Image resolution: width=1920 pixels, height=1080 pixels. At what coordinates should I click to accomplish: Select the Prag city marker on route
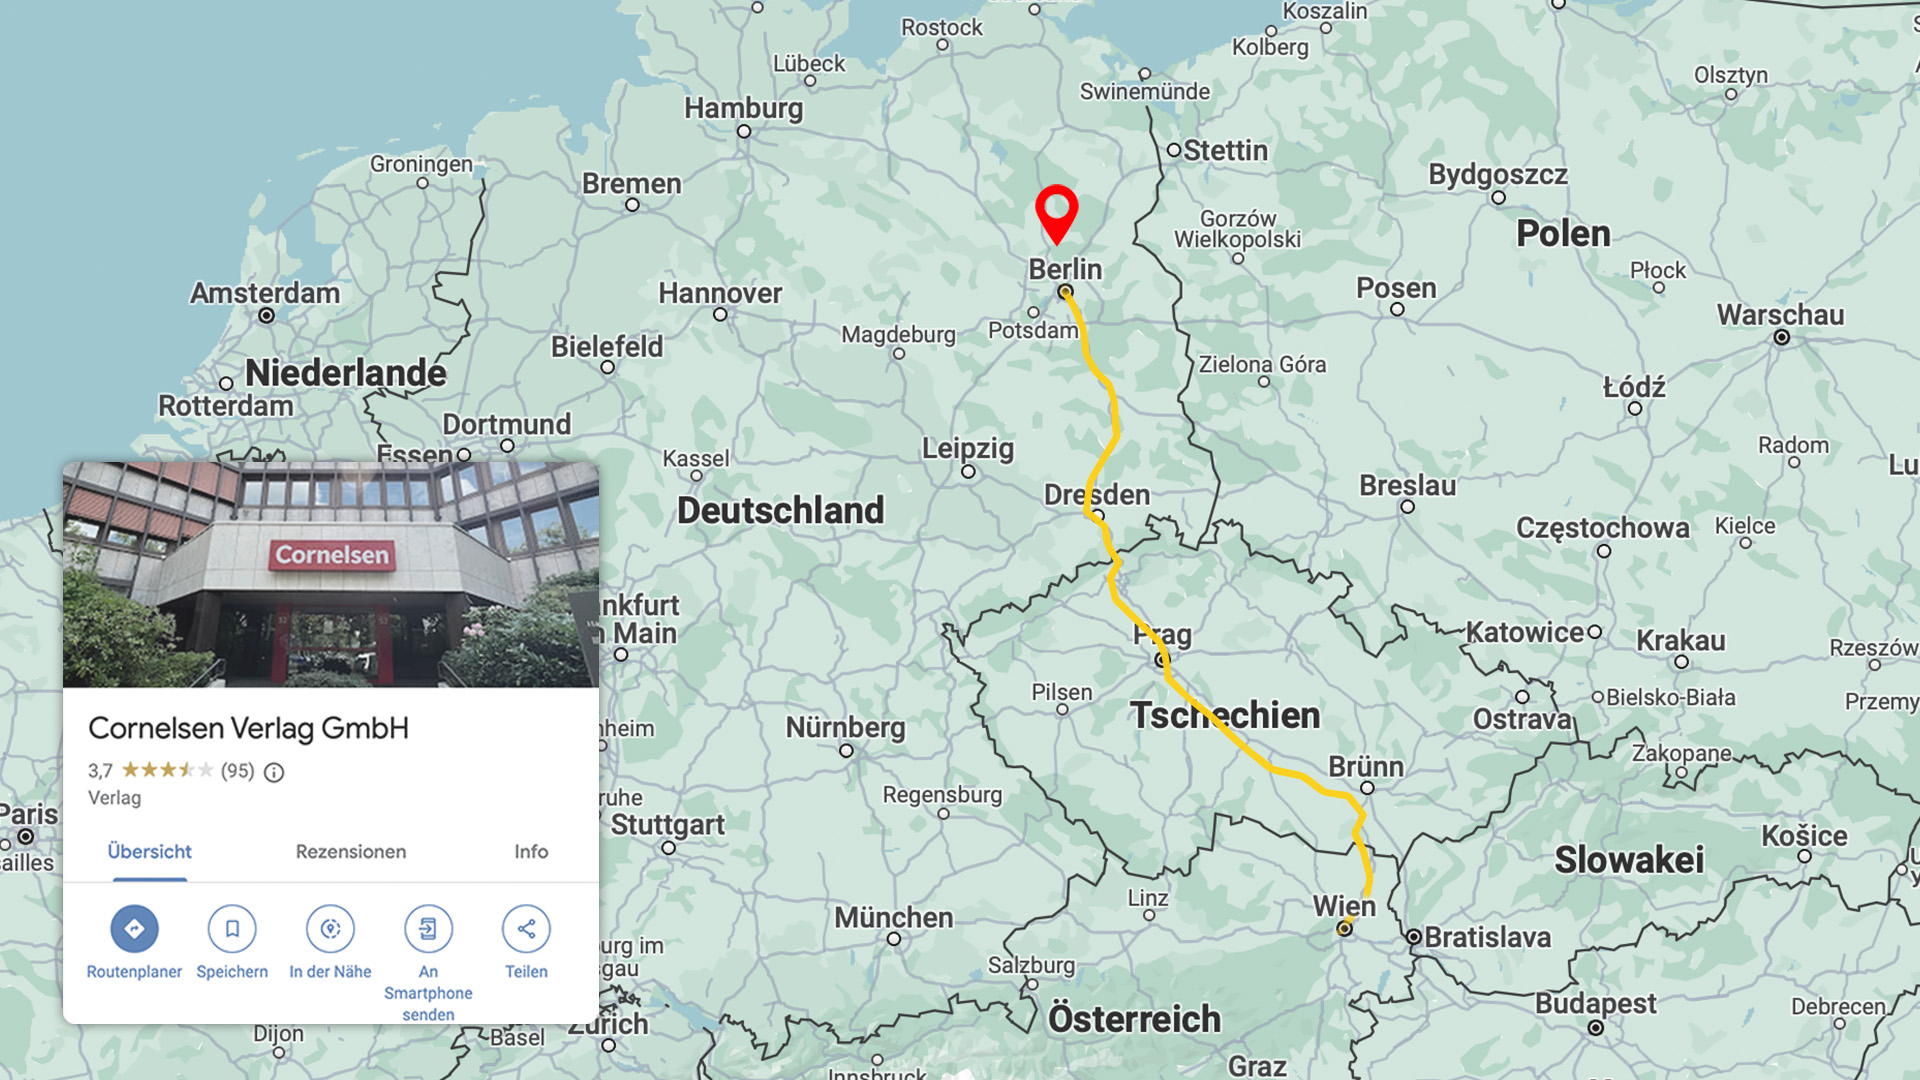pyautogui.click(x=1160, y=660)
